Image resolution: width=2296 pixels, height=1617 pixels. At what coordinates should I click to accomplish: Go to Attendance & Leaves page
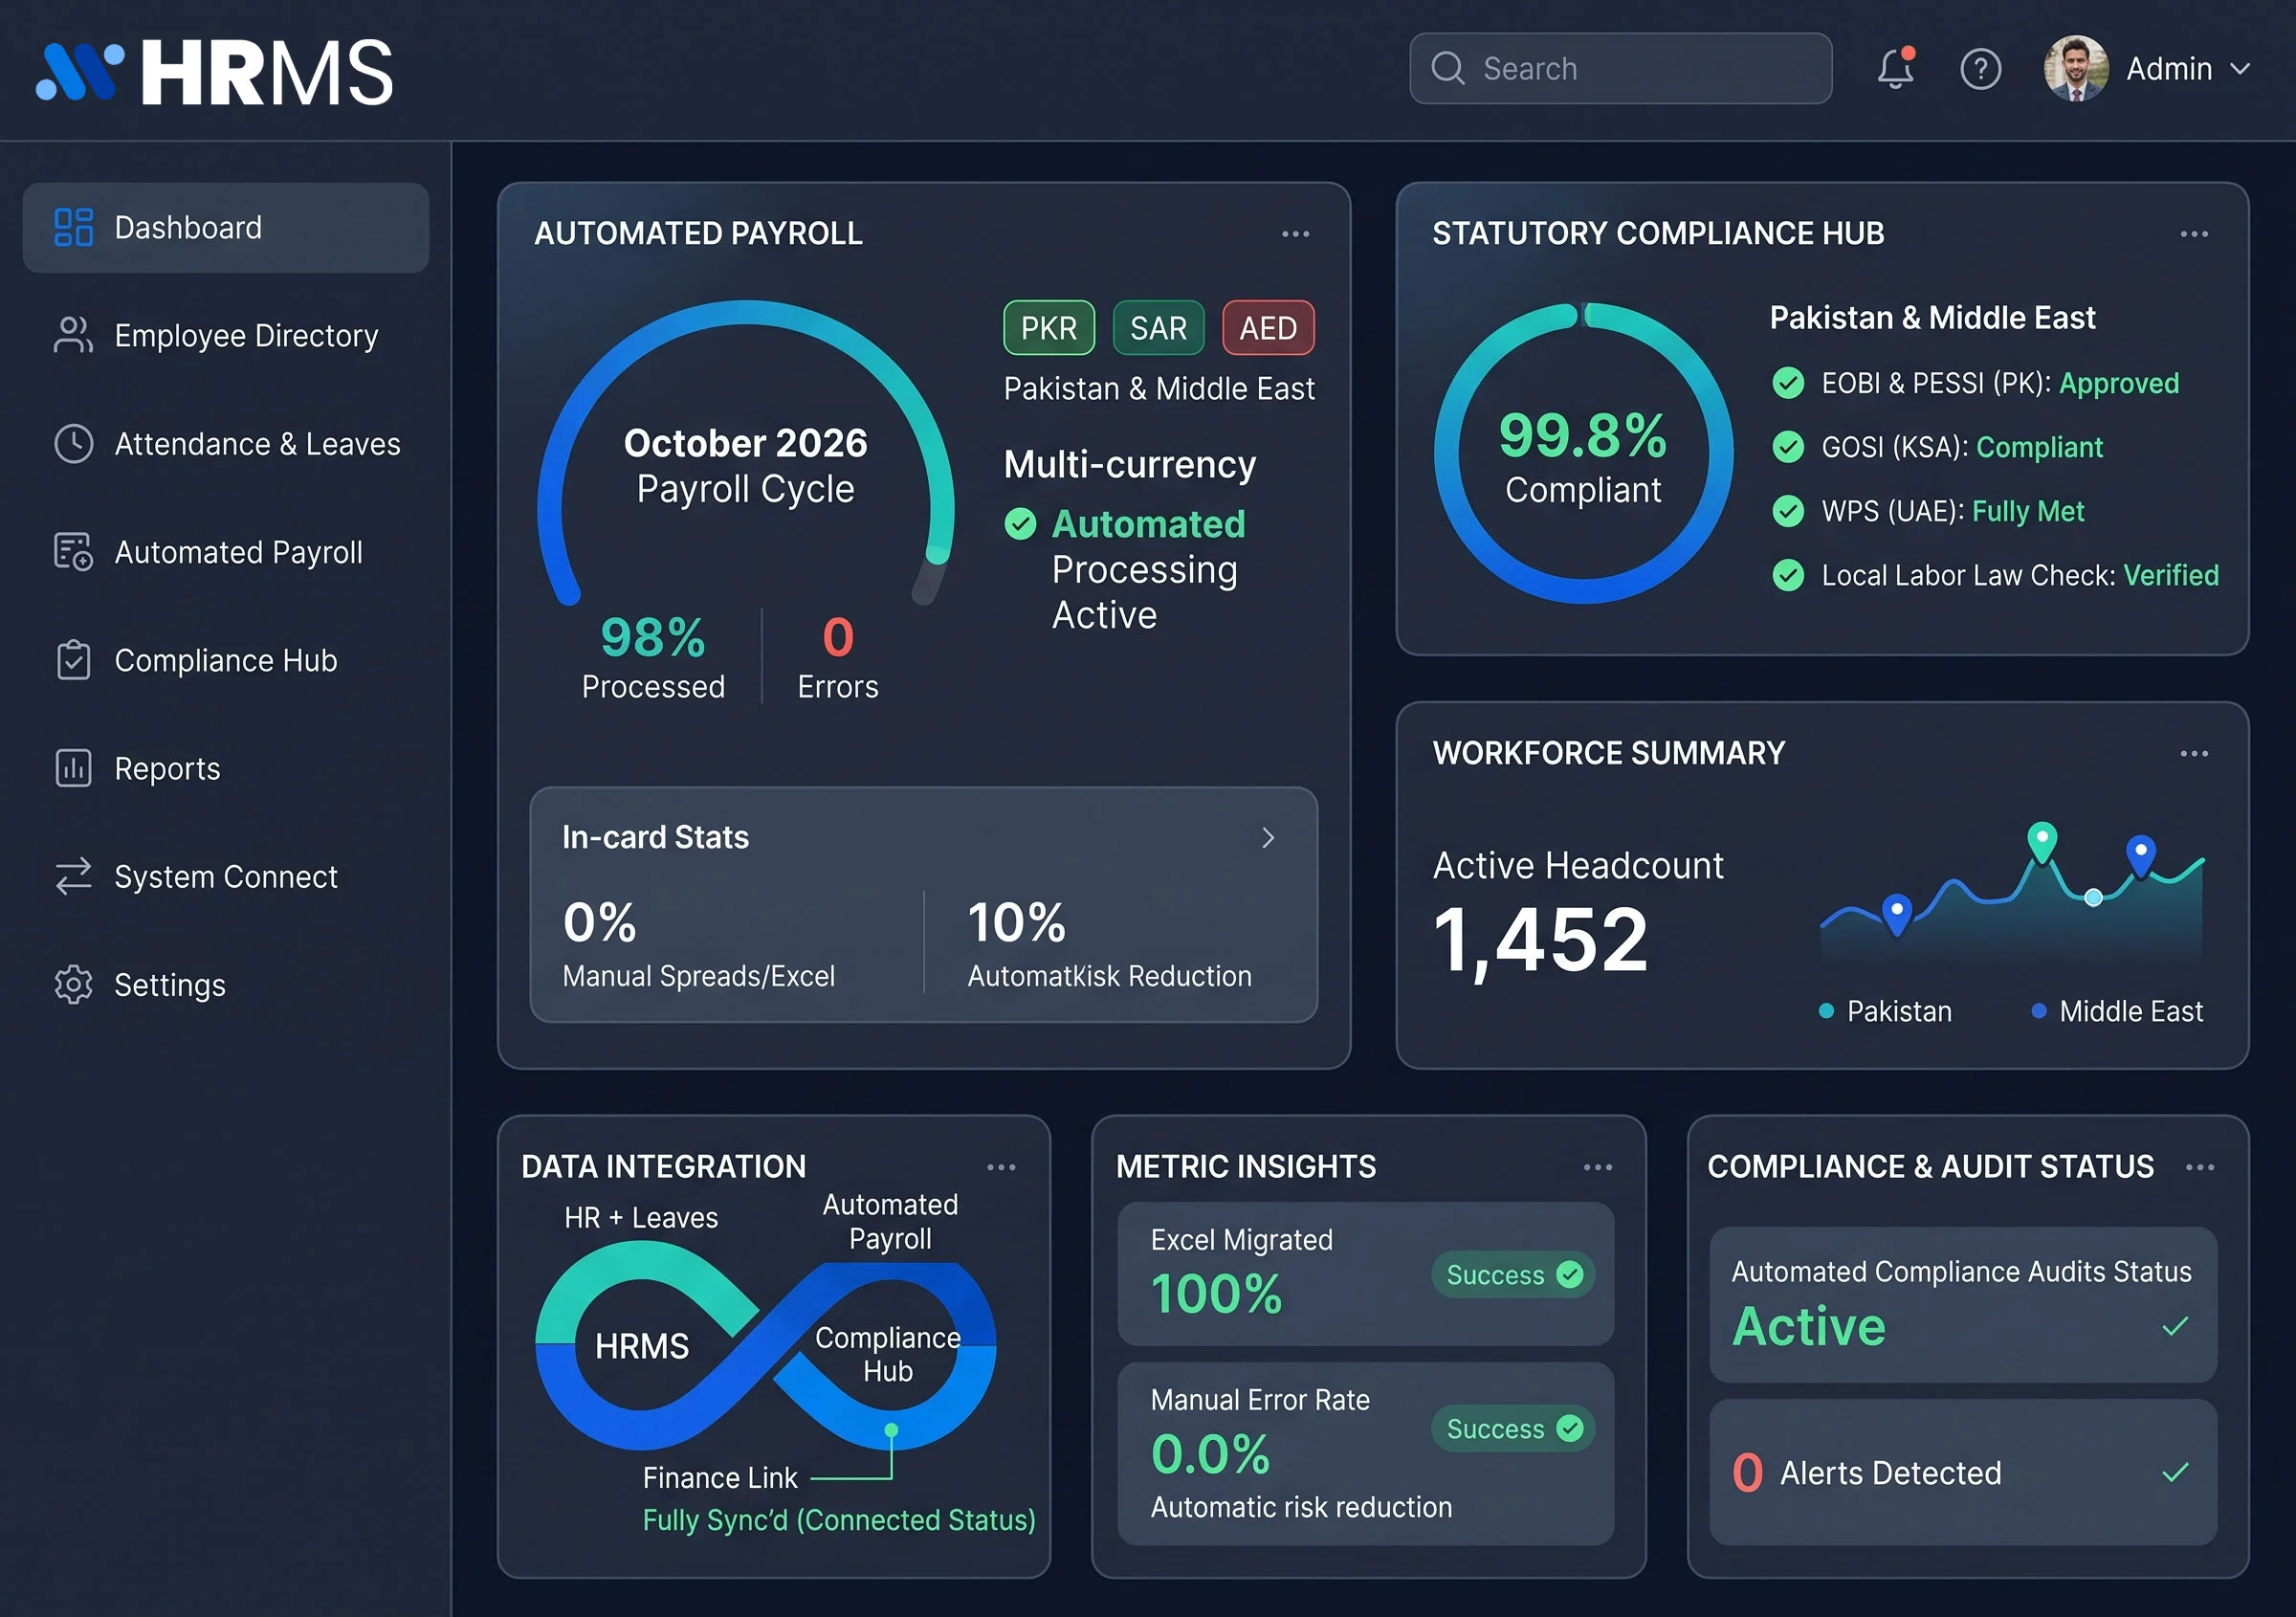225,443
